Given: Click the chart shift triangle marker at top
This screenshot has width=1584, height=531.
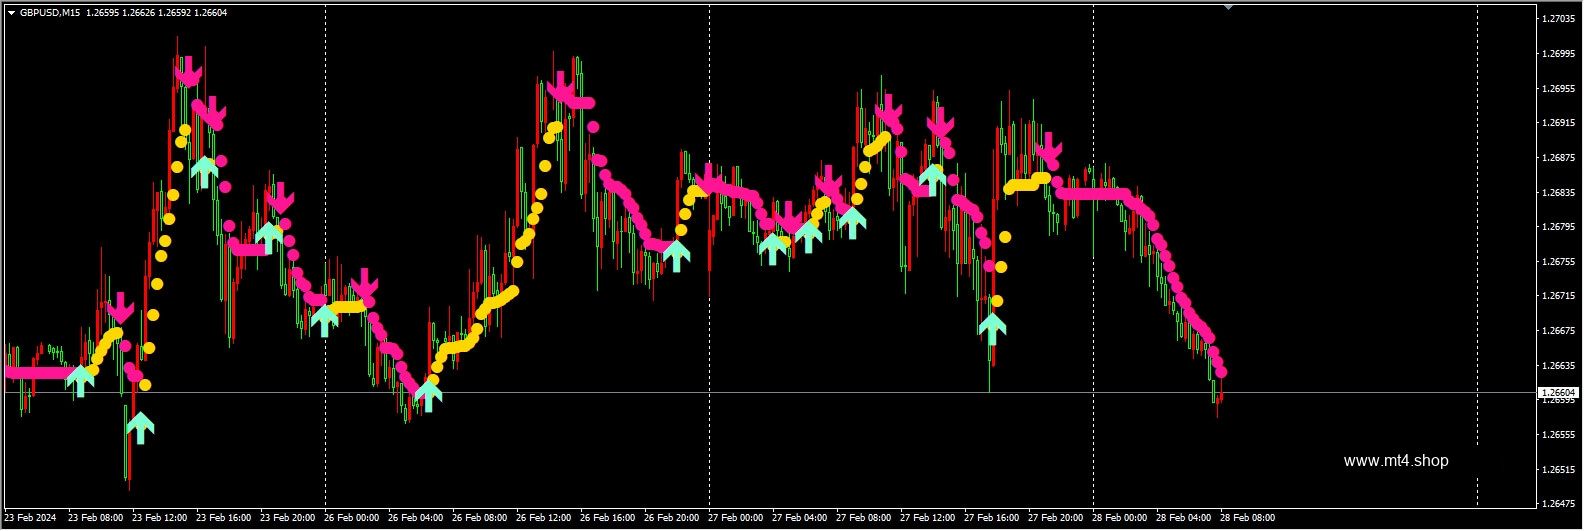Looking at the screenshot, I should click(1228, 7).
